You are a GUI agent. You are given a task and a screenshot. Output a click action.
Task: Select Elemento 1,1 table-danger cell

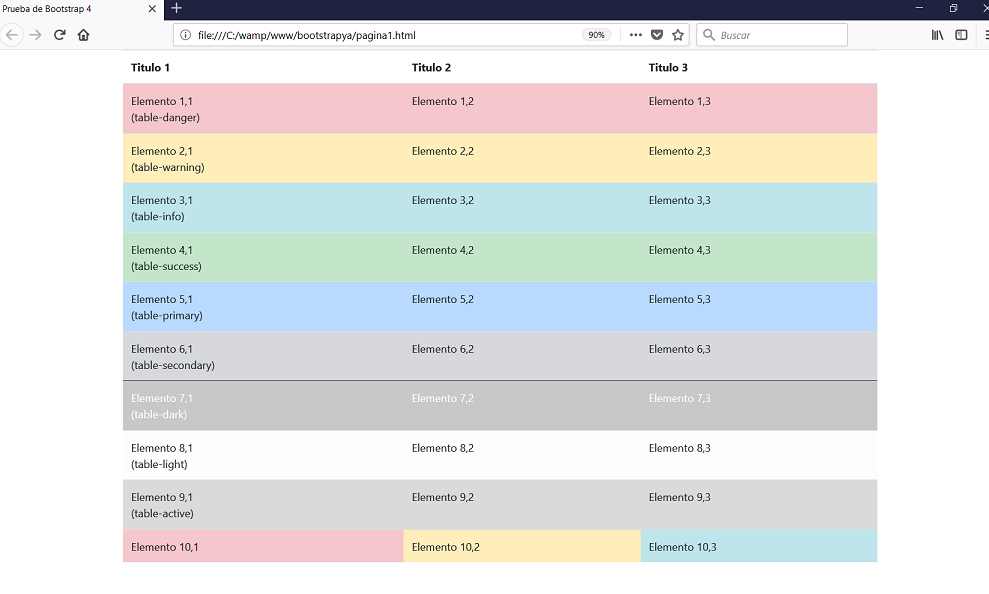click(x=263, y=108)
